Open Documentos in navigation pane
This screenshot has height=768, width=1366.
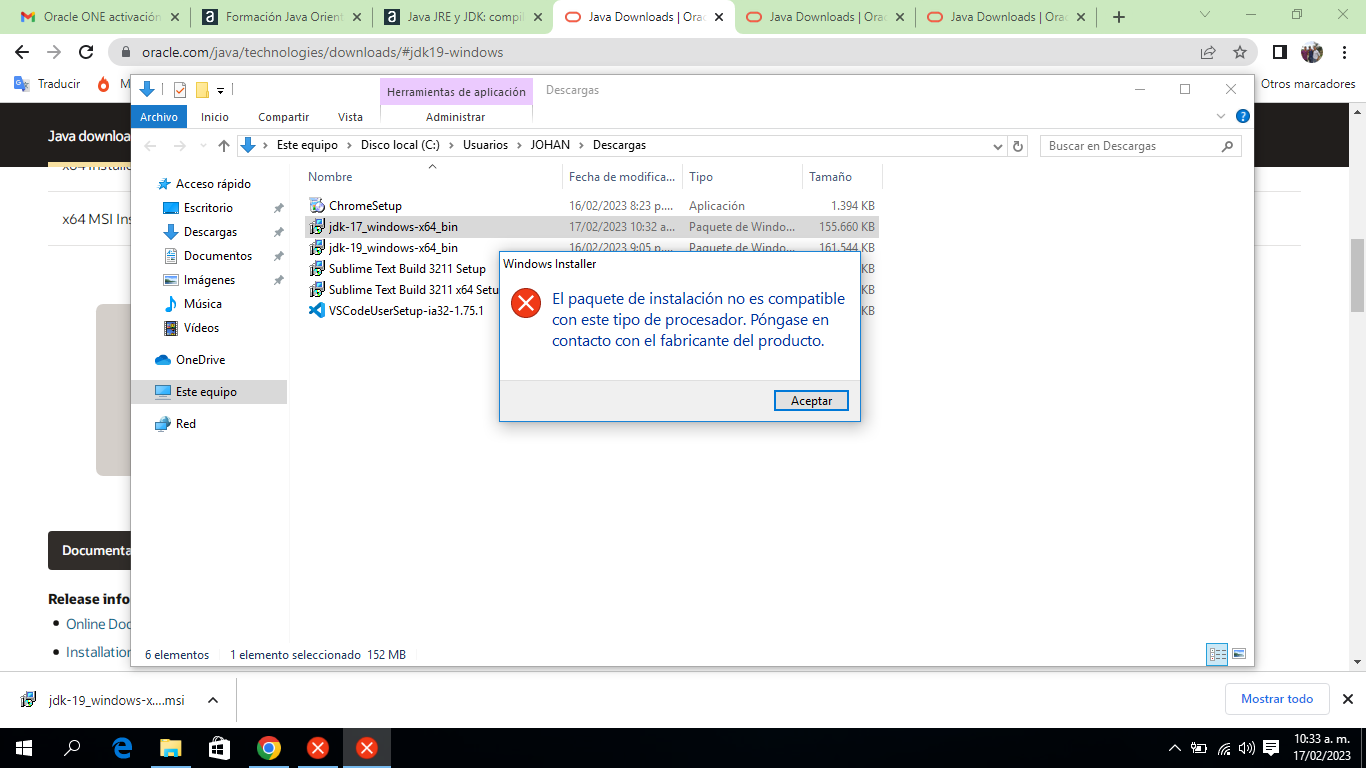217,256
